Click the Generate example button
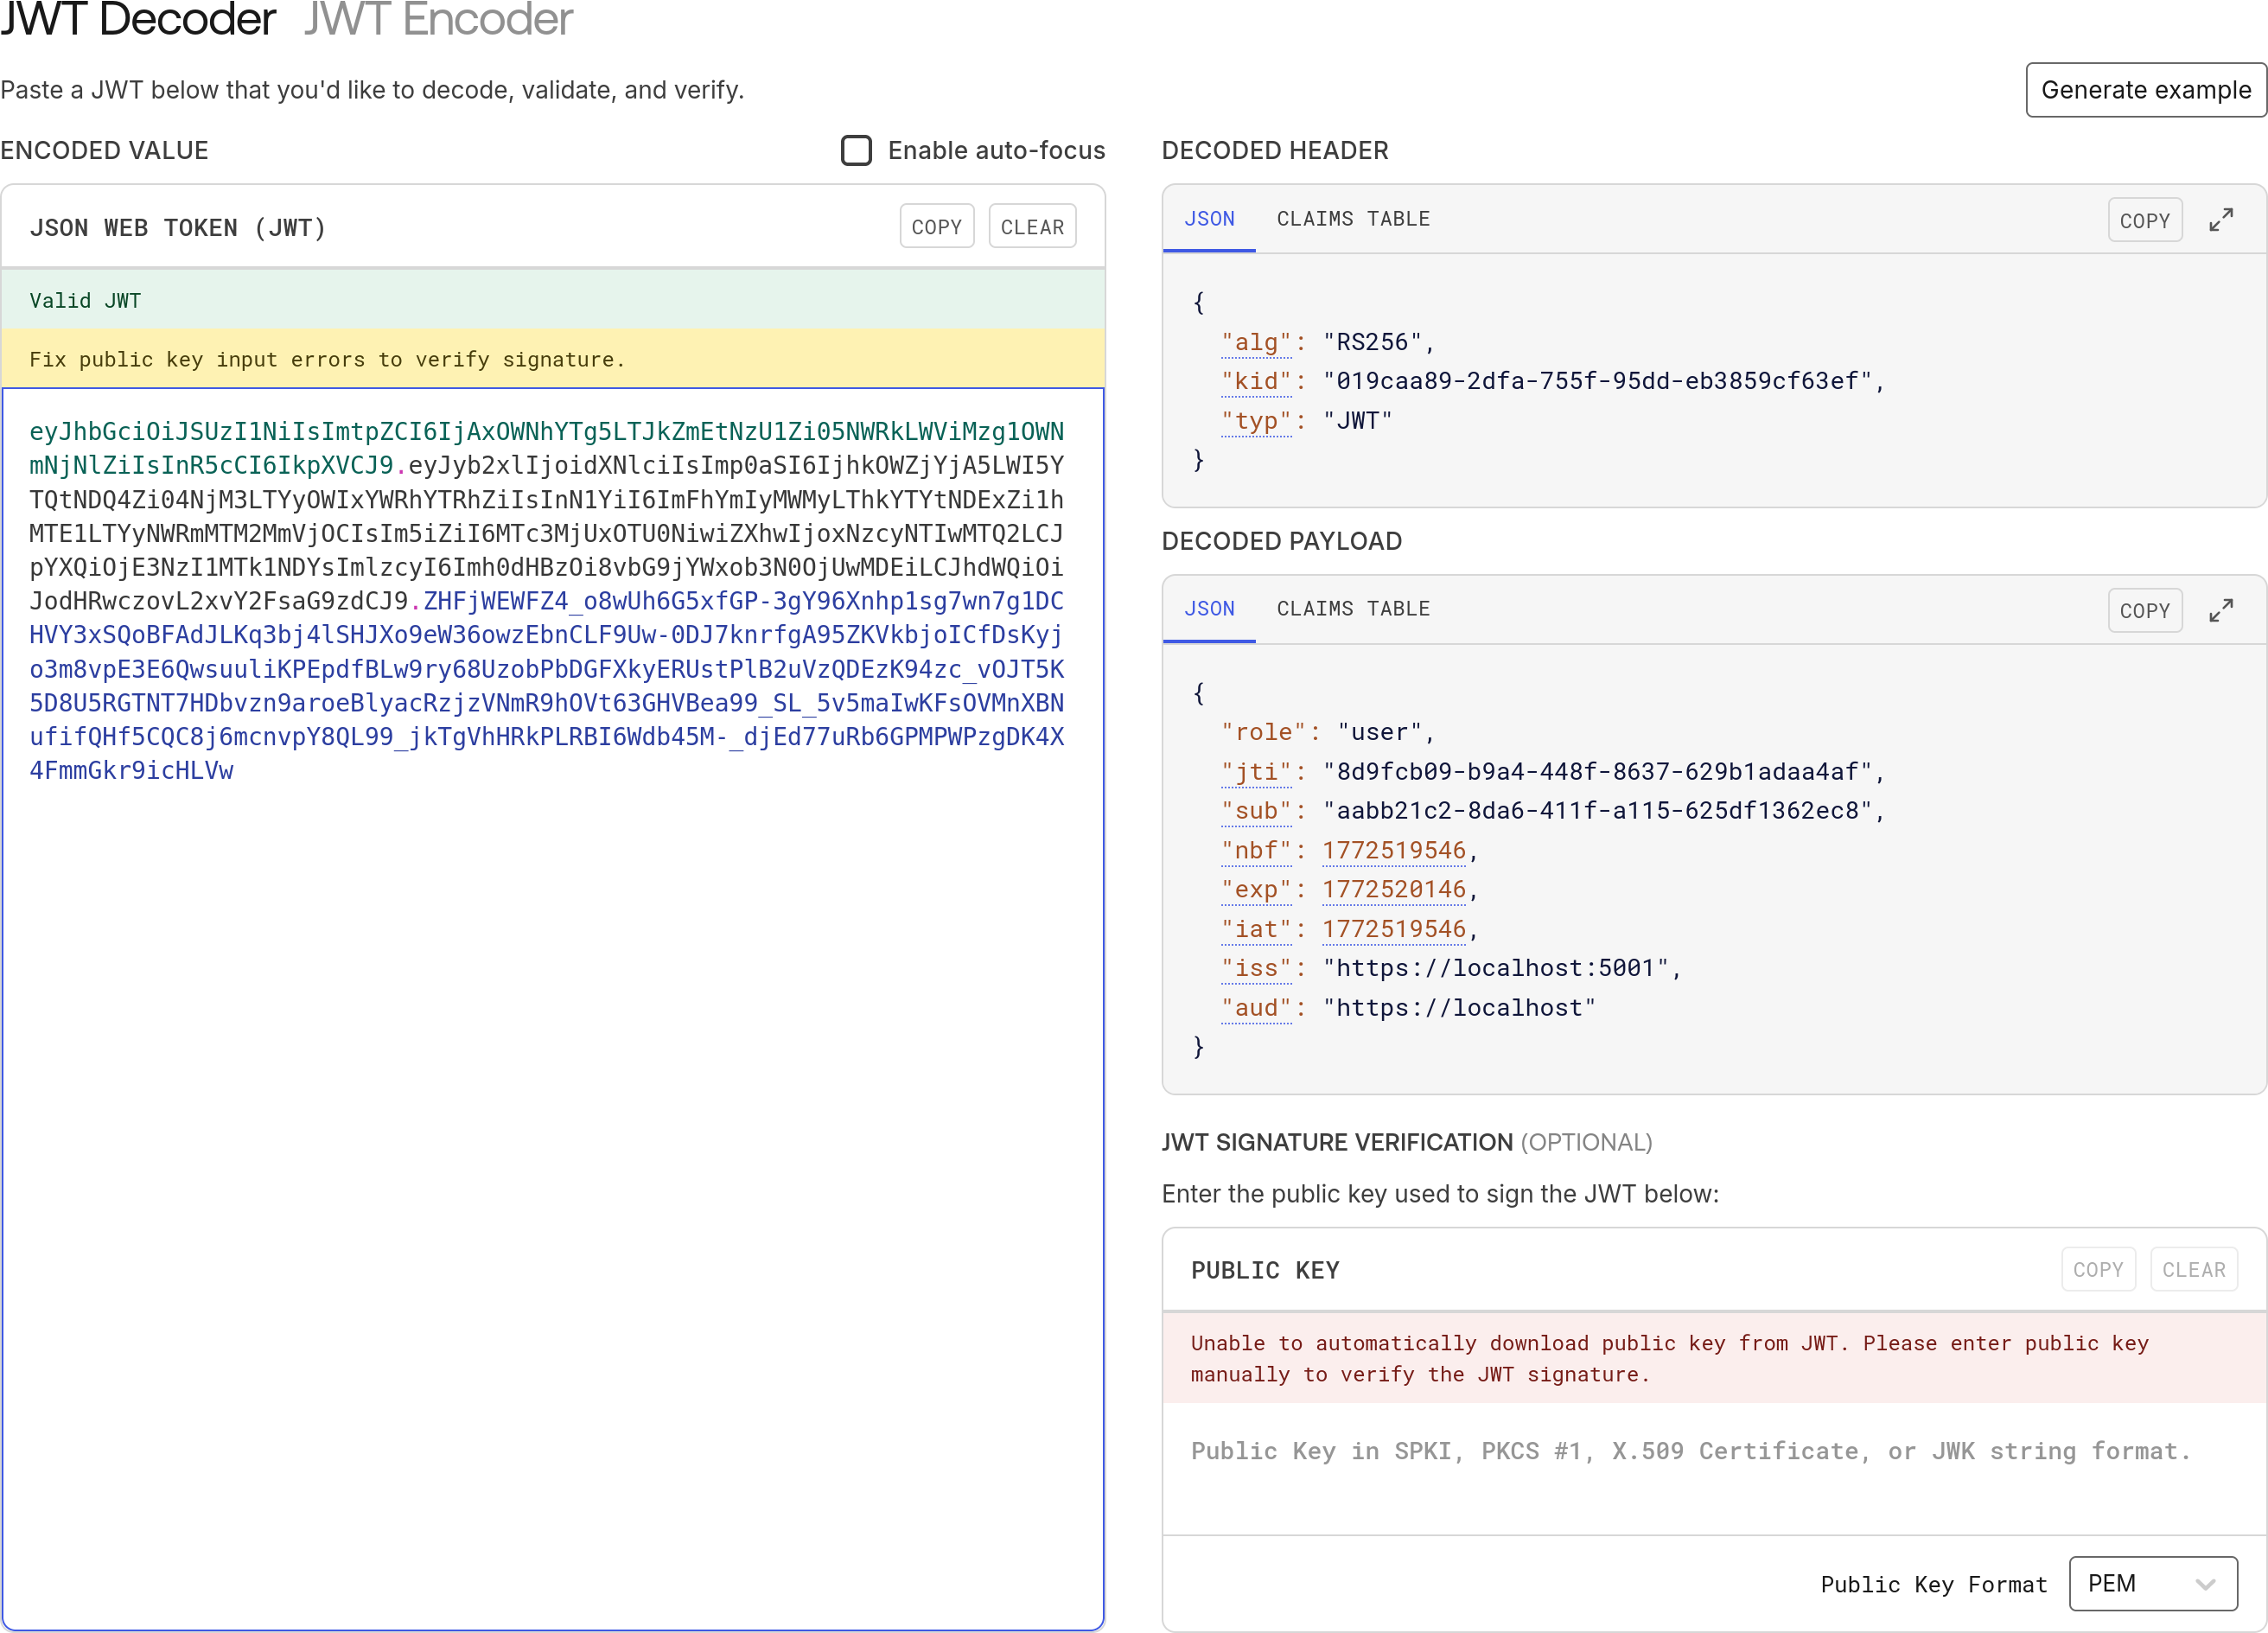Screen dimensions: 2268x1633 2145,90
